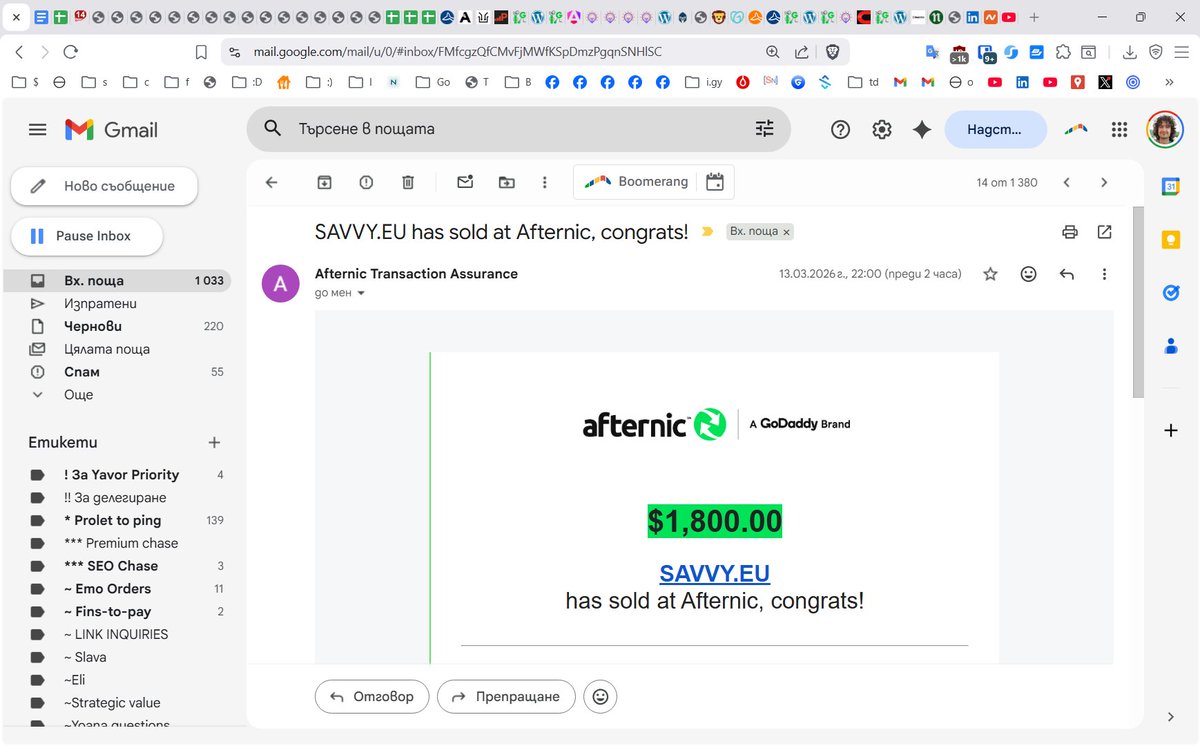Viewport: 1200px width, 746px height.
Task: Go to older email with right chevron
Action: coord(1104,182)
